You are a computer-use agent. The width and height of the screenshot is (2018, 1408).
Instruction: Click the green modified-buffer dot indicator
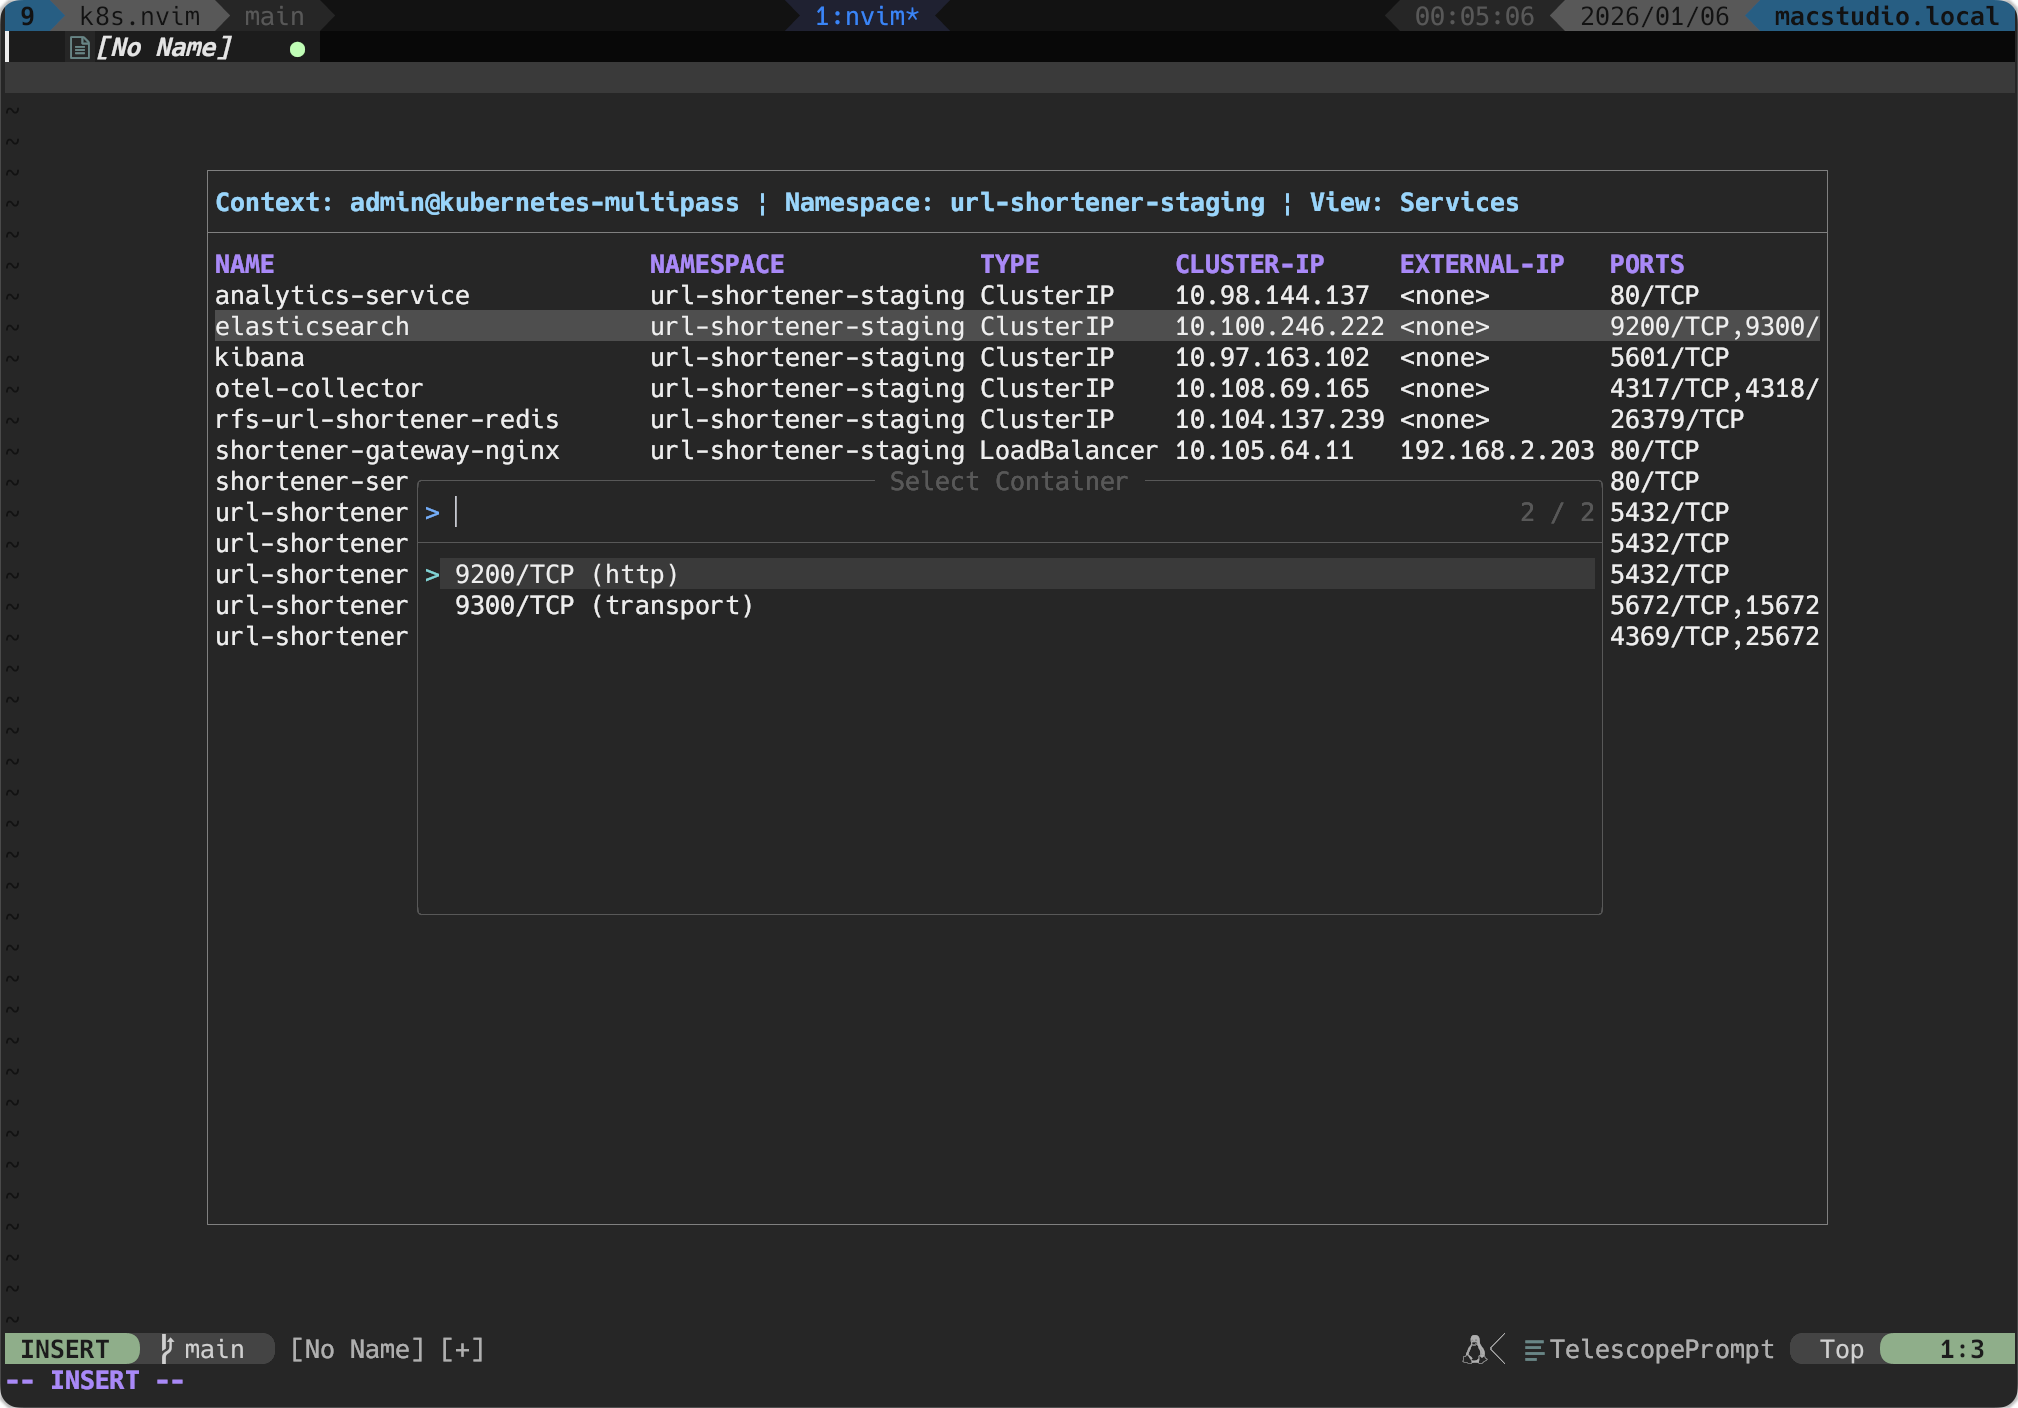[x=296, y=48]
